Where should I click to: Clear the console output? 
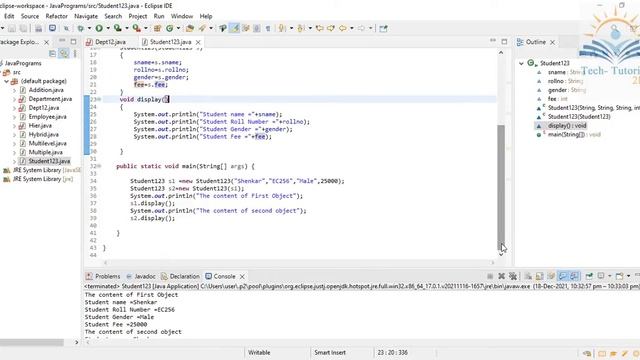pyautogui.click(x=528, y=276)
